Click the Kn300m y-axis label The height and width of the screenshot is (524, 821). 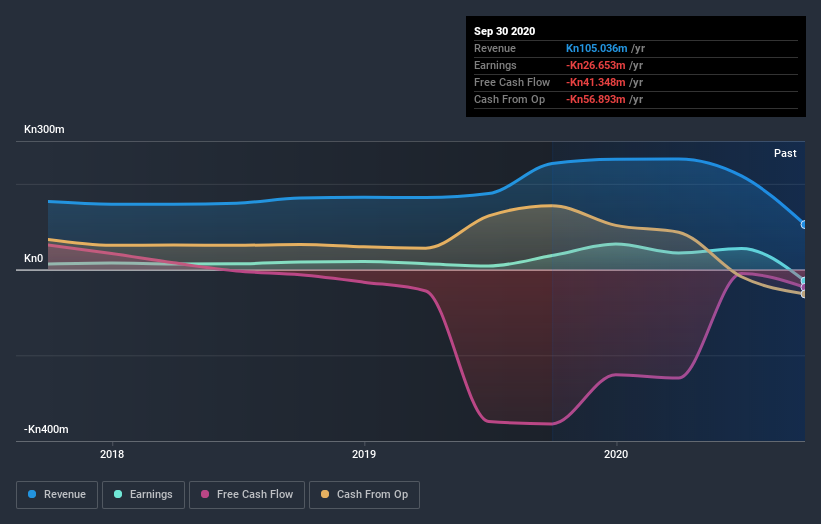[x=44, y=129]
